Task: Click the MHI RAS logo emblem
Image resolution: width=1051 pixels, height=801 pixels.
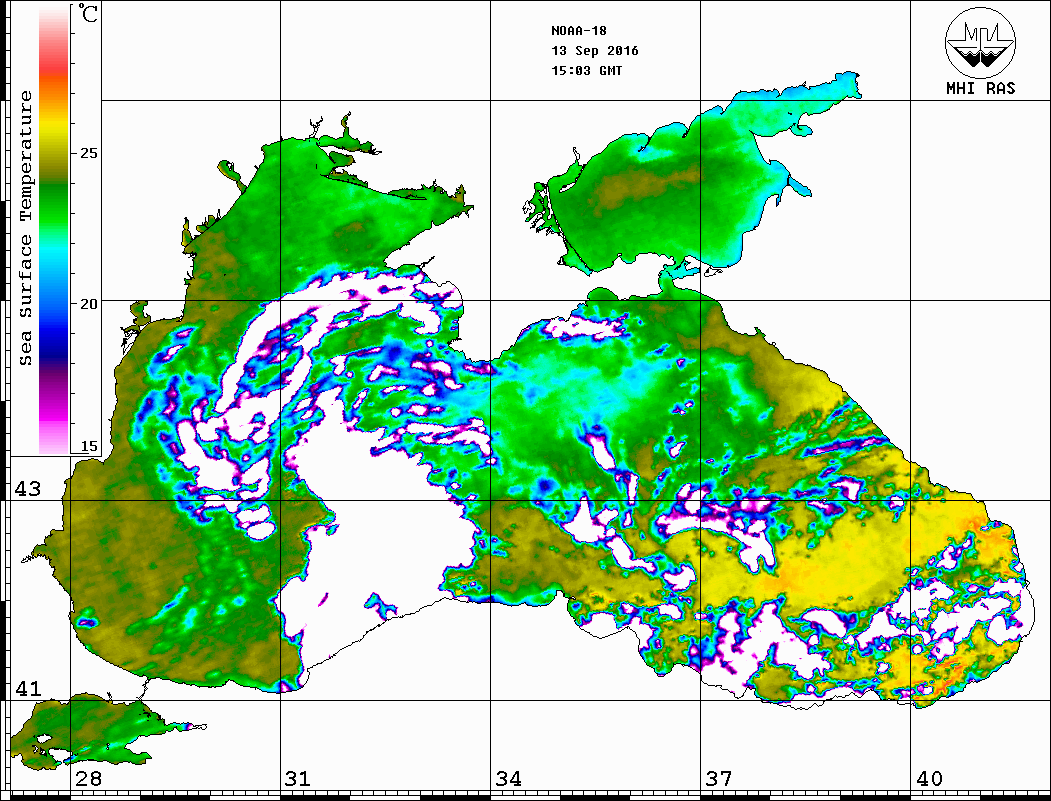Action: (980, 42)
